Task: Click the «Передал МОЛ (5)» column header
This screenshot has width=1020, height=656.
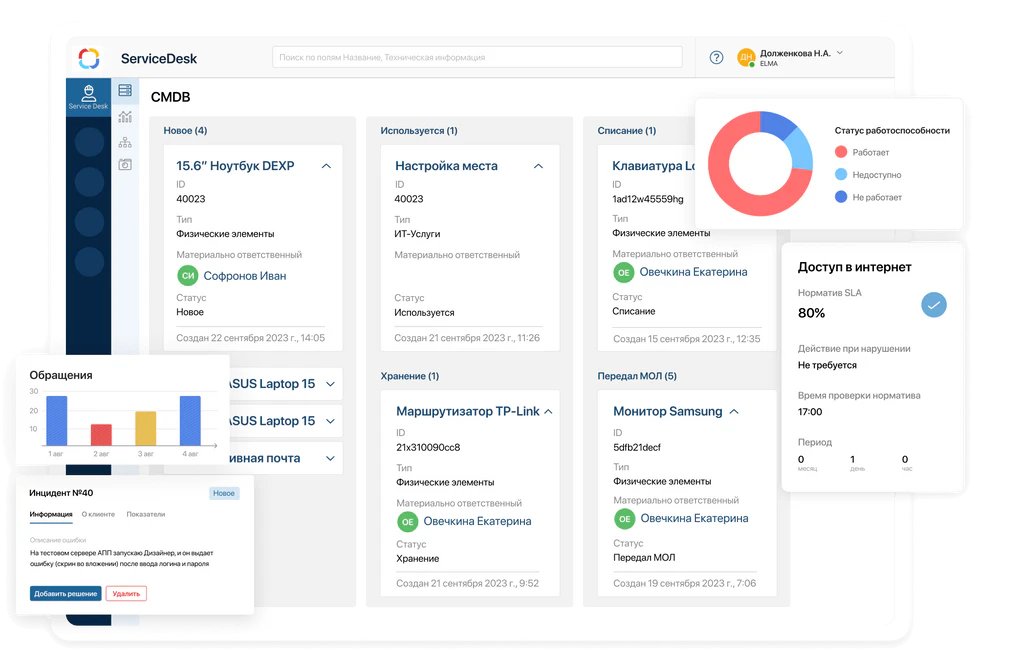Action: (637, 376)
